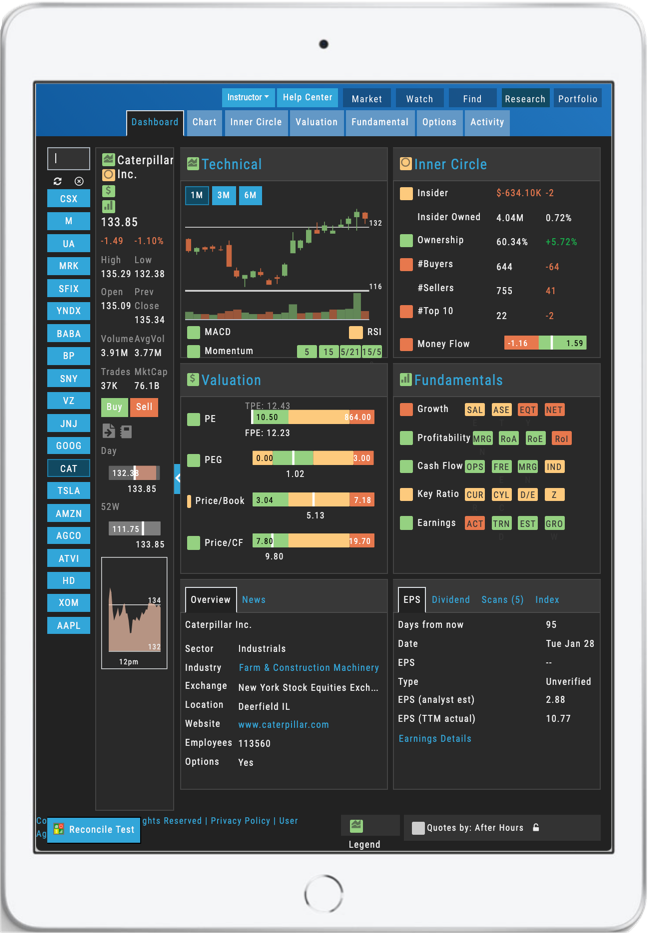Click the MACD green indicator square

point(194,332)
